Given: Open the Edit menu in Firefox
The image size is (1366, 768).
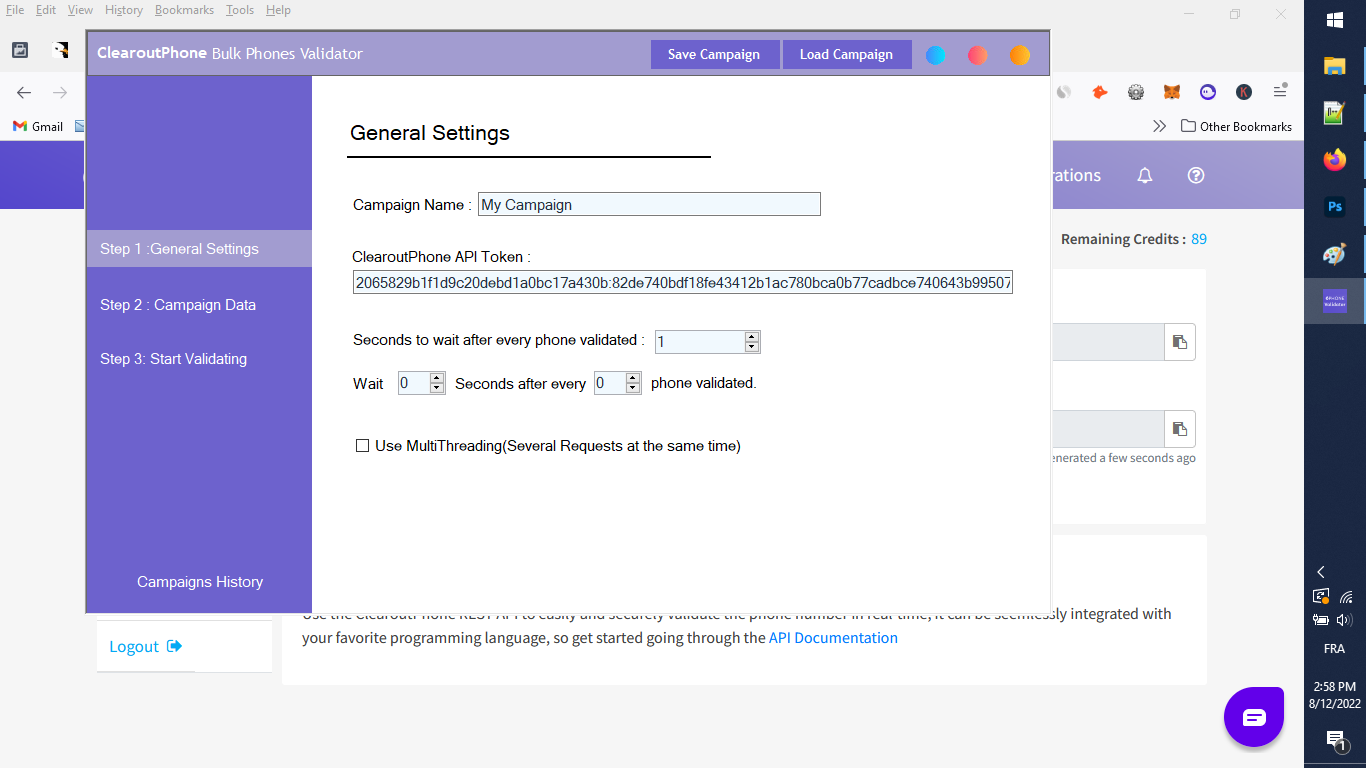Looking at the screenshot, I should pos(46,10).
